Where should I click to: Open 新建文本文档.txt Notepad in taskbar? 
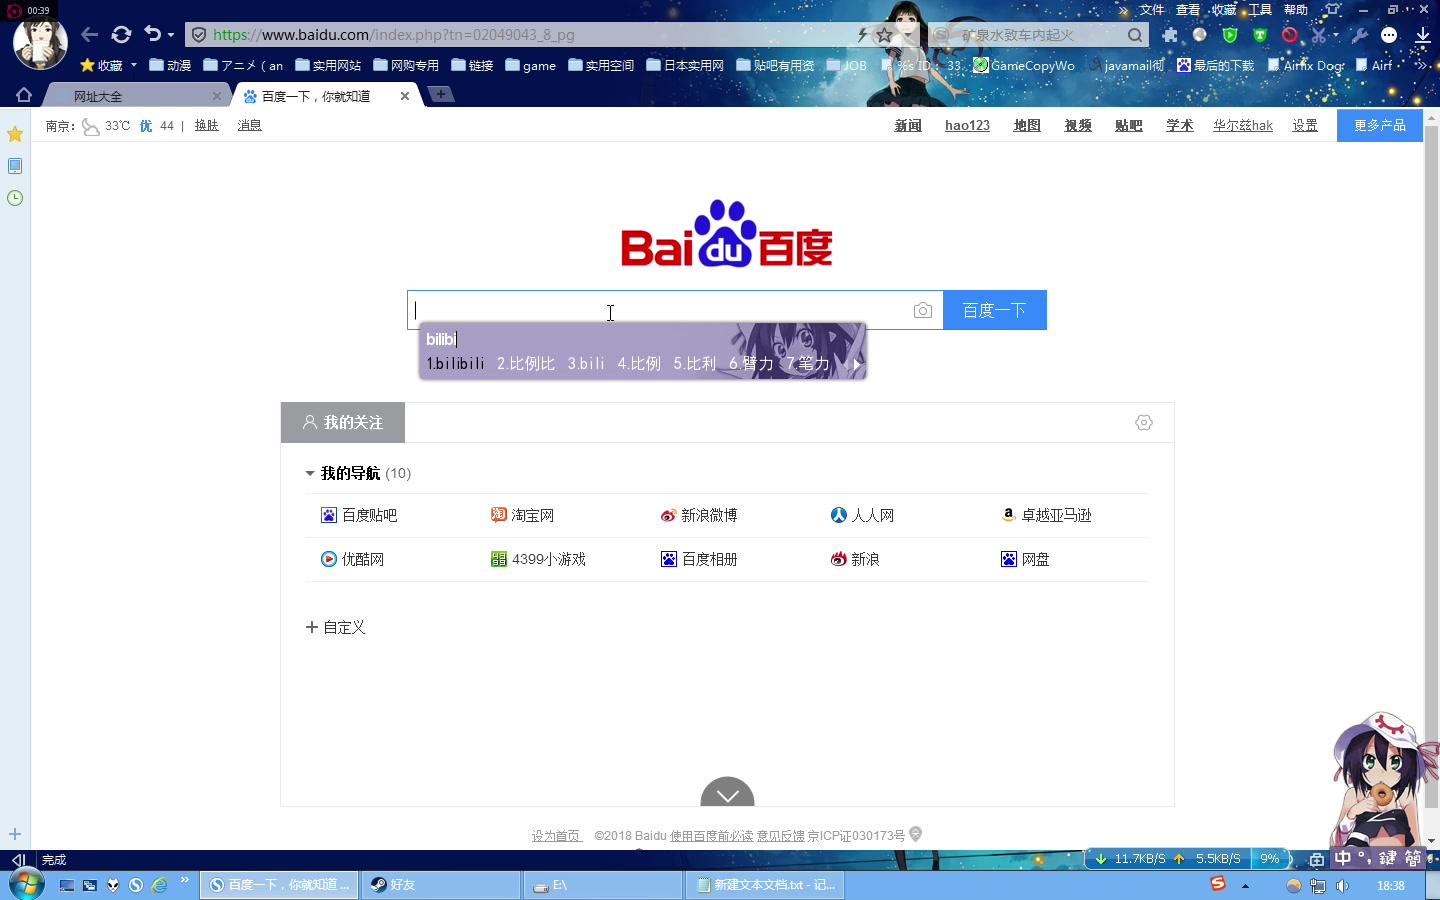click(765, 885)
